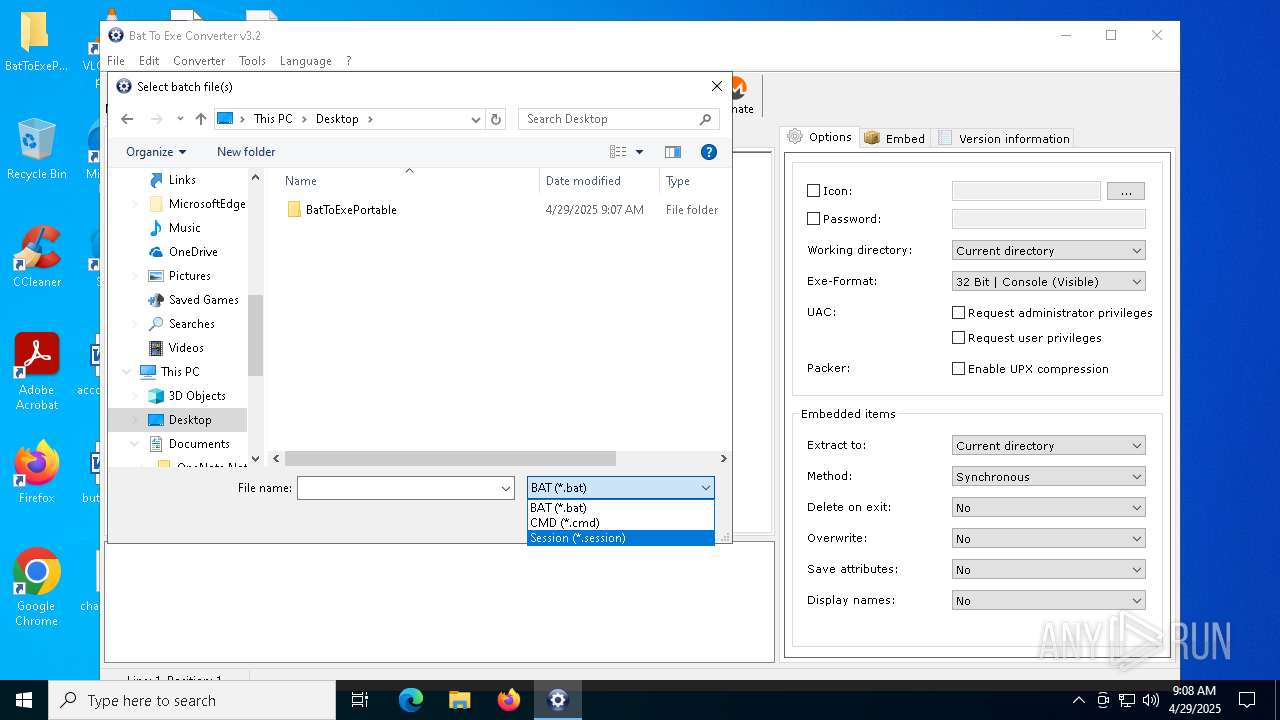Open the Converter menu

coord(199,61)
